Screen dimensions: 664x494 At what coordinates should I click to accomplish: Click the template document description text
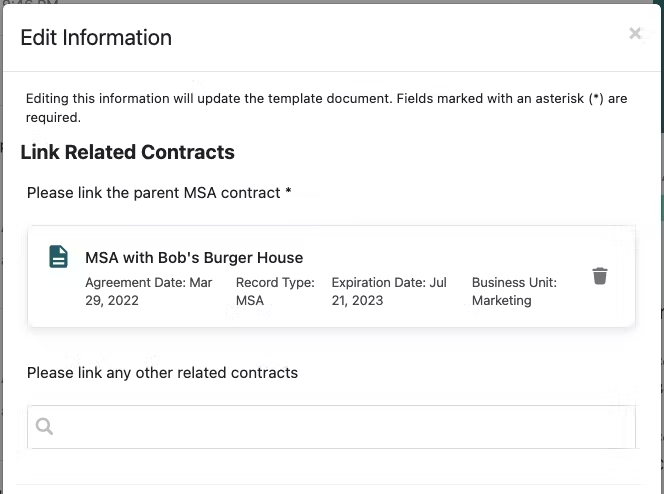326,108
